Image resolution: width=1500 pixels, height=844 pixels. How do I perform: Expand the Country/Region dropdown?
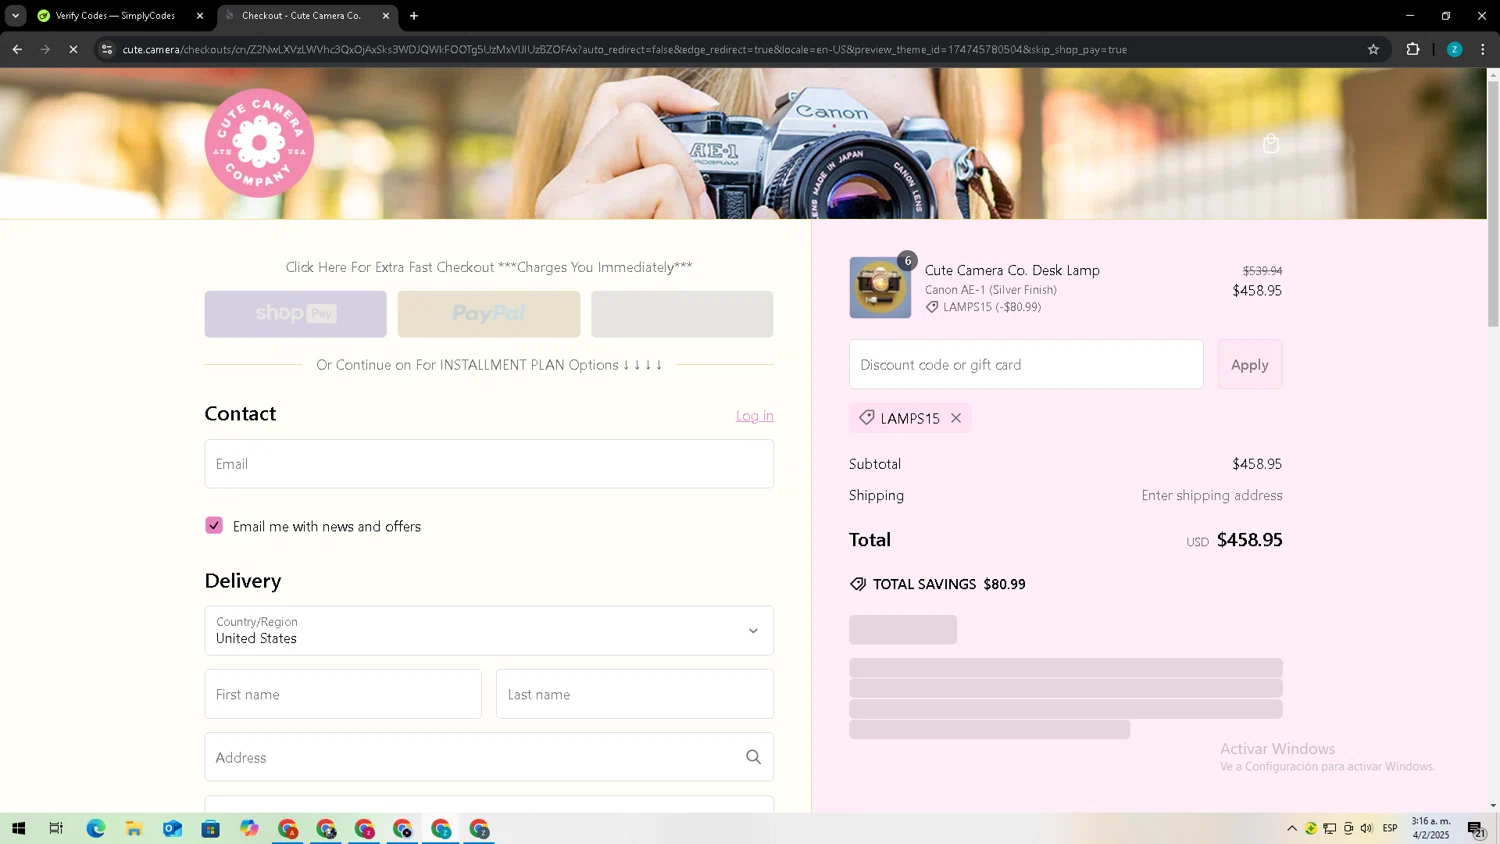click(x=489, y=631)
